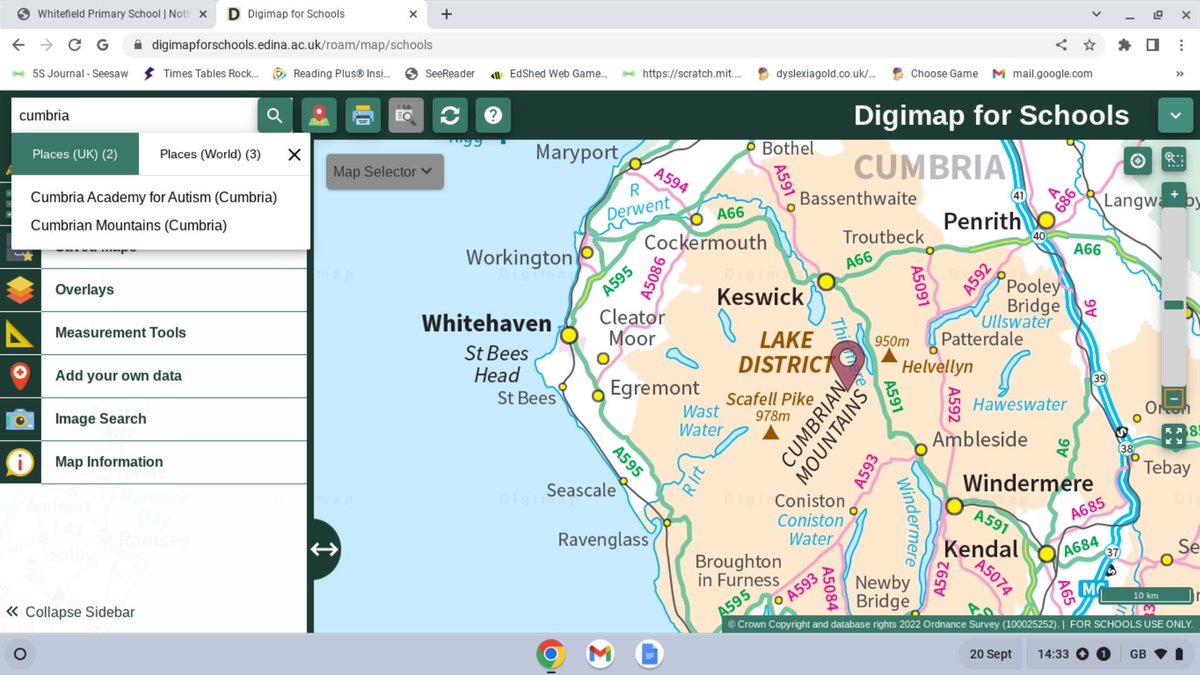The image size is (1200, 675).
Task: Select the Places (UK) (2) tab
Action: [75, 154]
